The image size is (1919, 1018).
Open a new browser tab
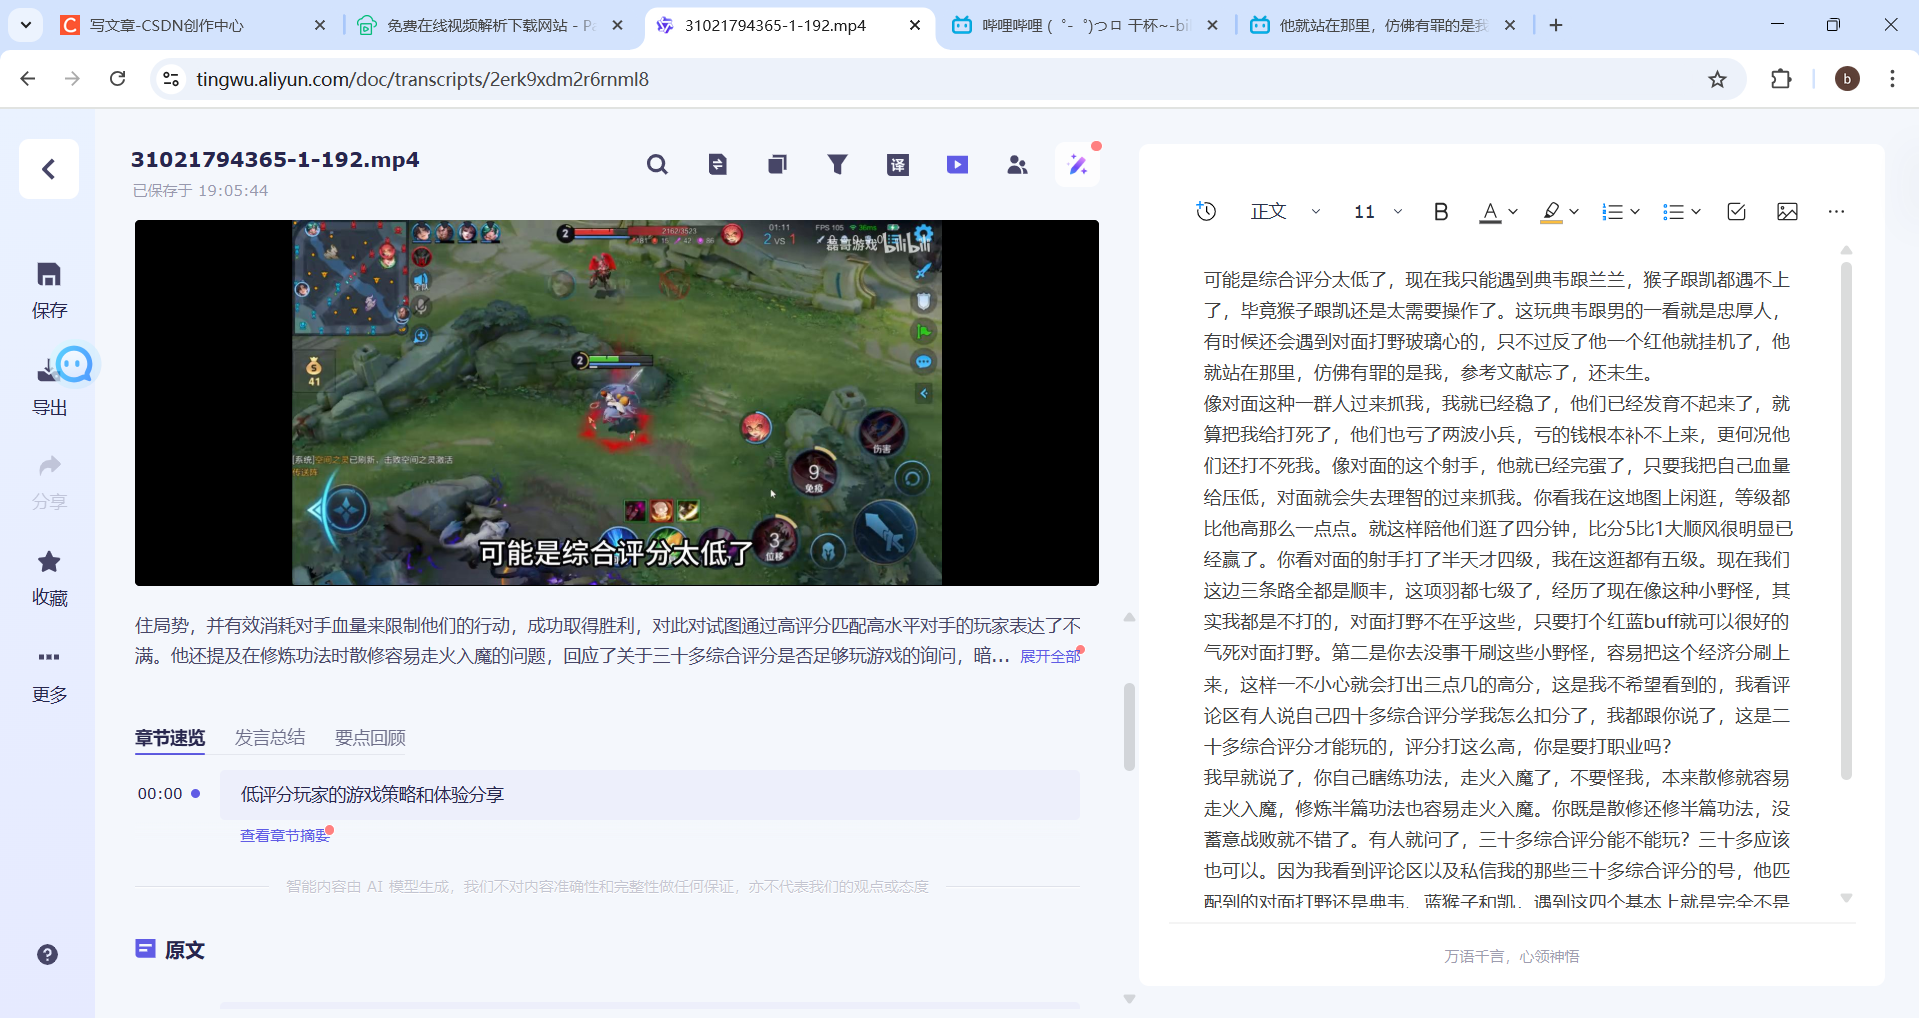(x=1556, y=25)
